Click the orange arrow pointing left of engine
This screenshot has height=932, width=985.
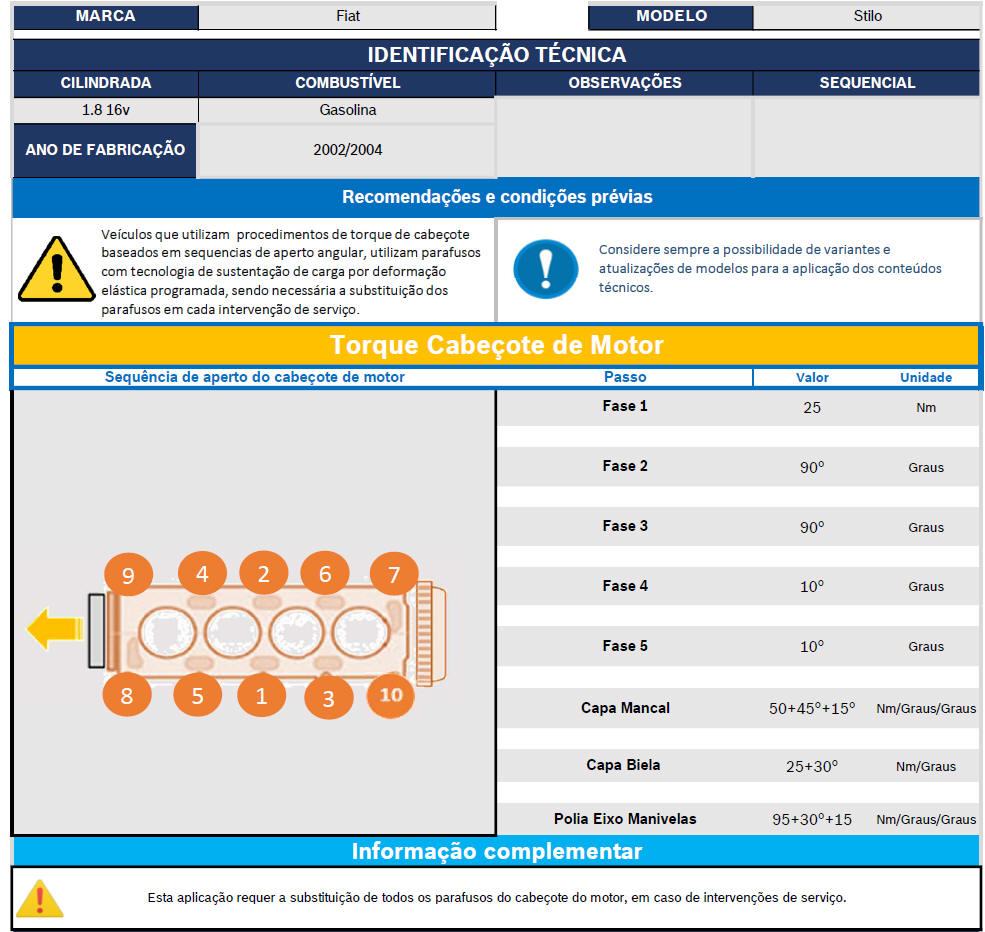click(54, 629)
